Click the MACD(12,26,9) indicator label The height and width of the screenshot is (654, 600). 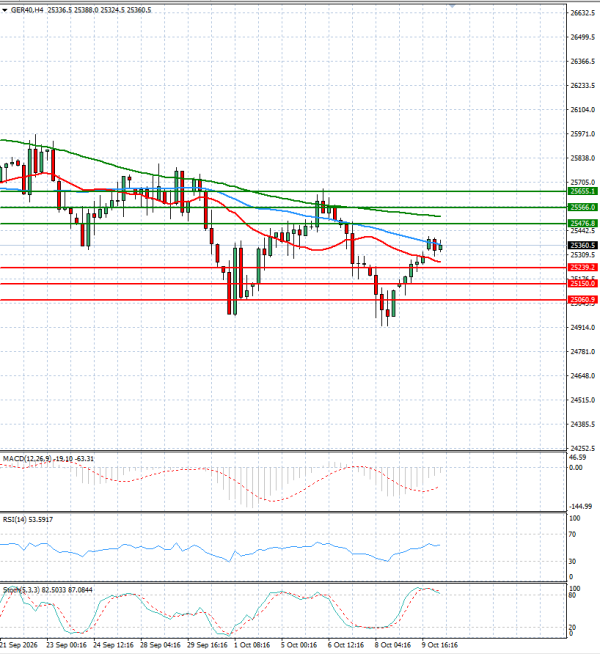click(28, 459)
